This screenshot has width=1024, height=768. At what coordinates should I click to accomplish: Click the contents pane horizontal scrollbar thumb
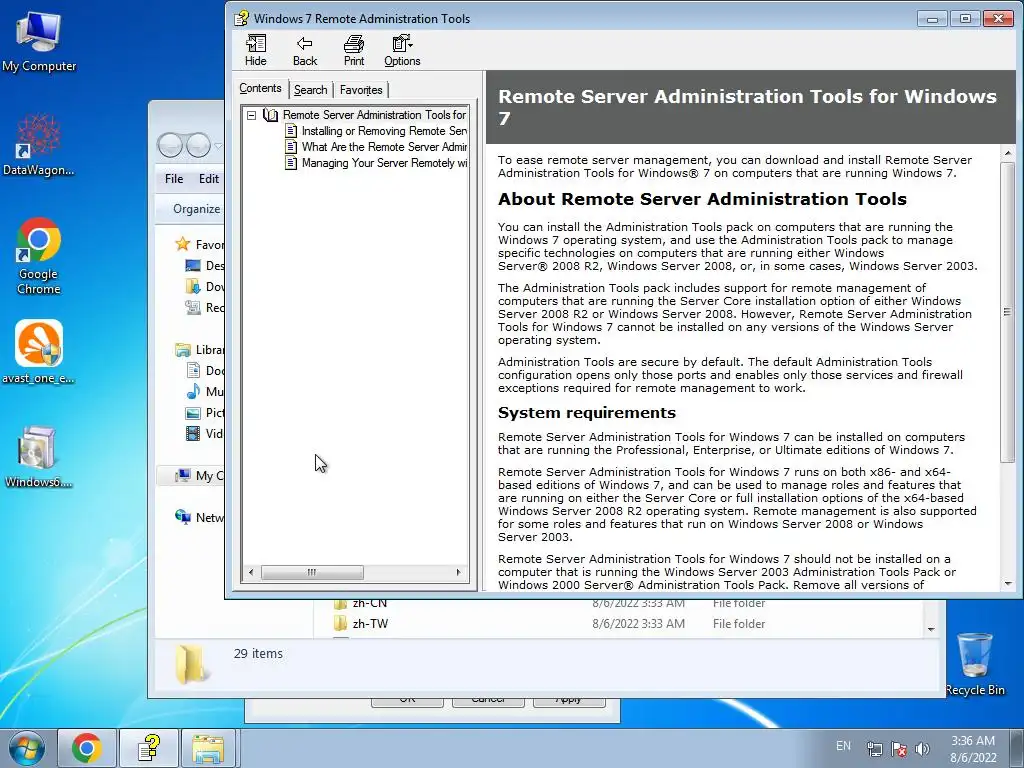312,573
